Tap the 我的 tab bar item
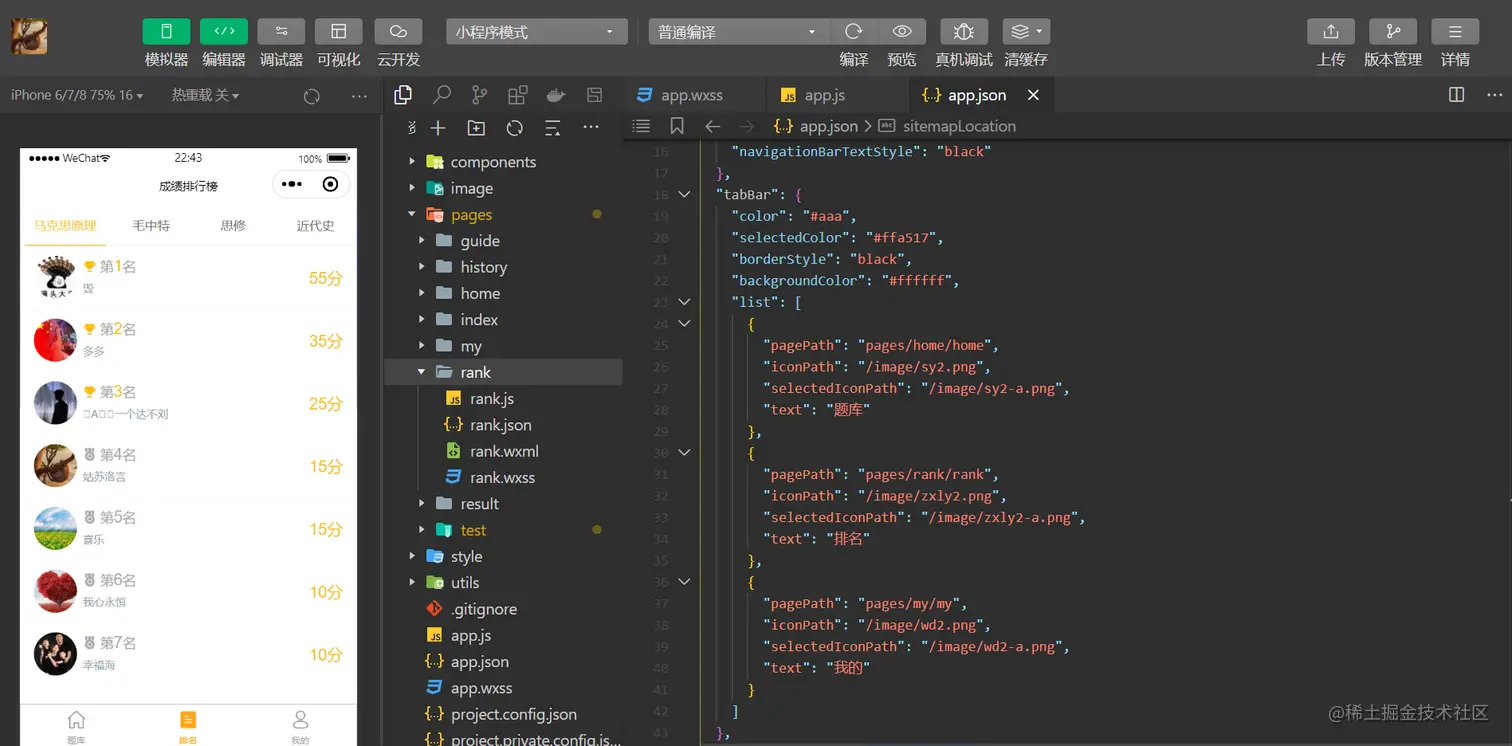 point(300,727)
